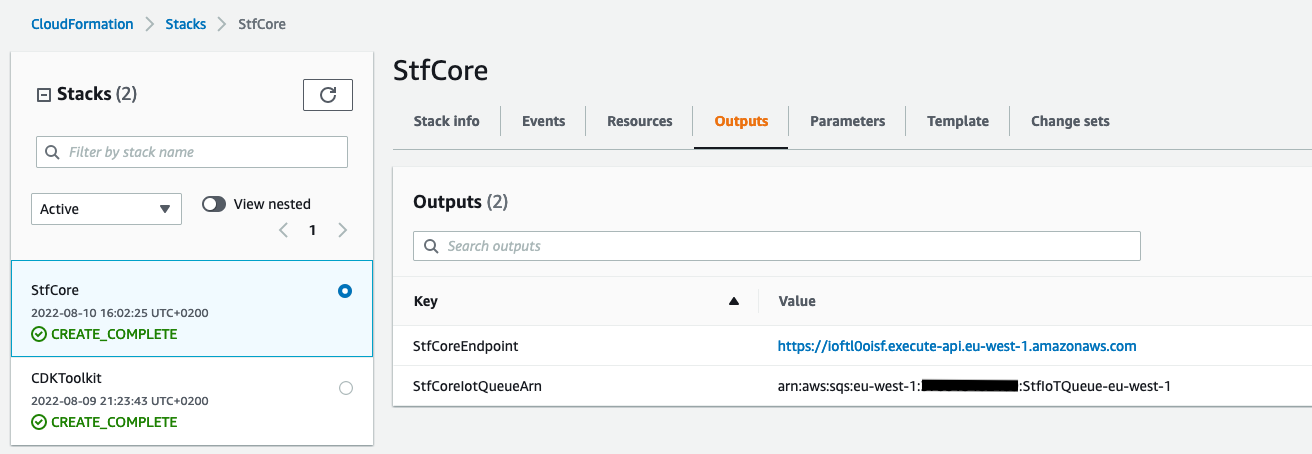Click page number 1 in pagination
The image size is (1312, 454).
click(312, 230)
